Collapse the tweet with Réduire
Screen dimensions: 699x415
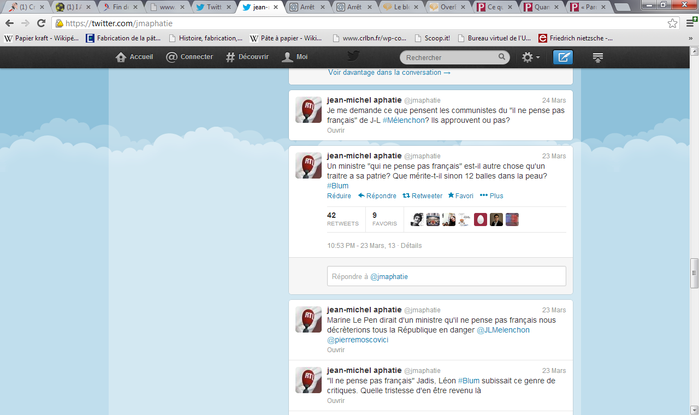point(339,196)
